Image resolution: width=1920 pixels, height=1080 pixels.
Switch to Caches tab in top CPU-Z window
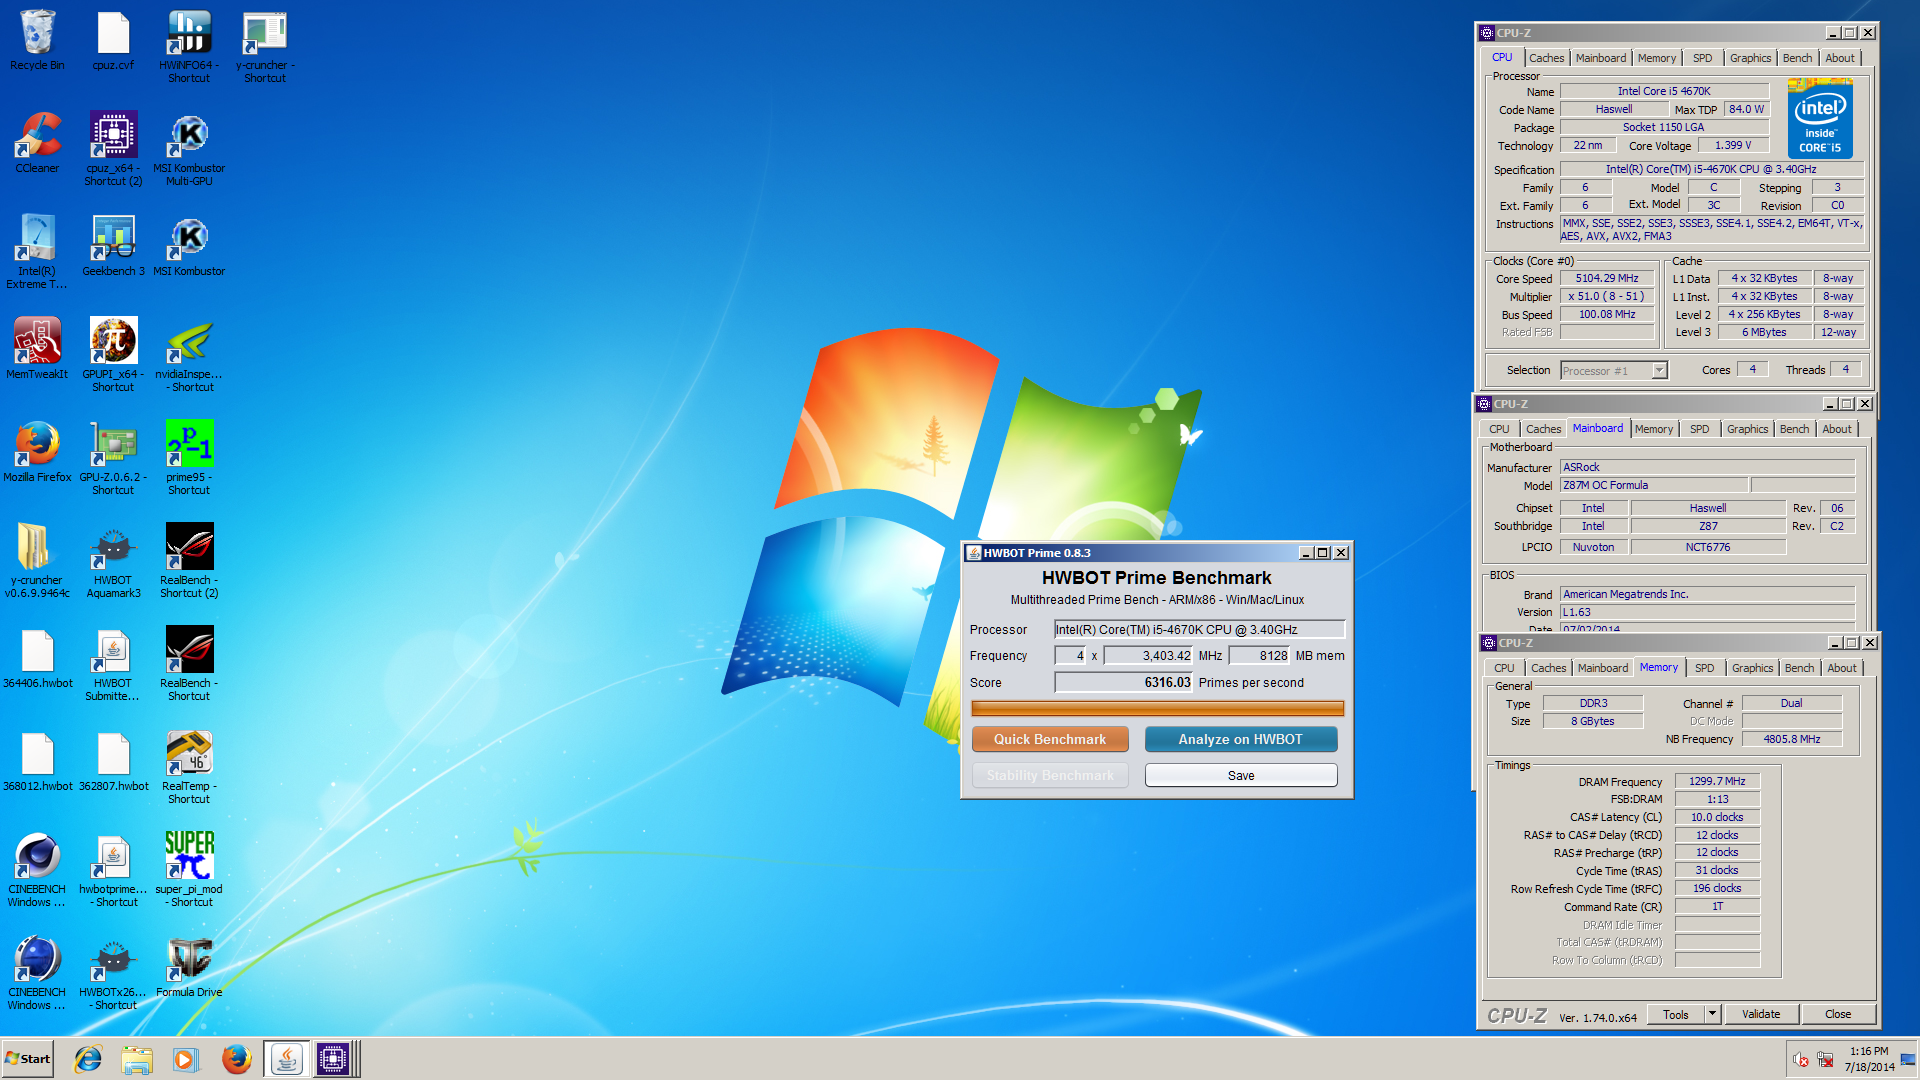(1546, 58)
